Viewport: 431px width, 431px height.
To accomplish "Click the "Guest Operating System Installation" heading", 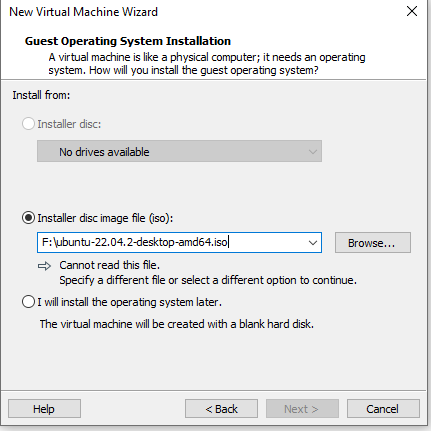I will (128, 41).
